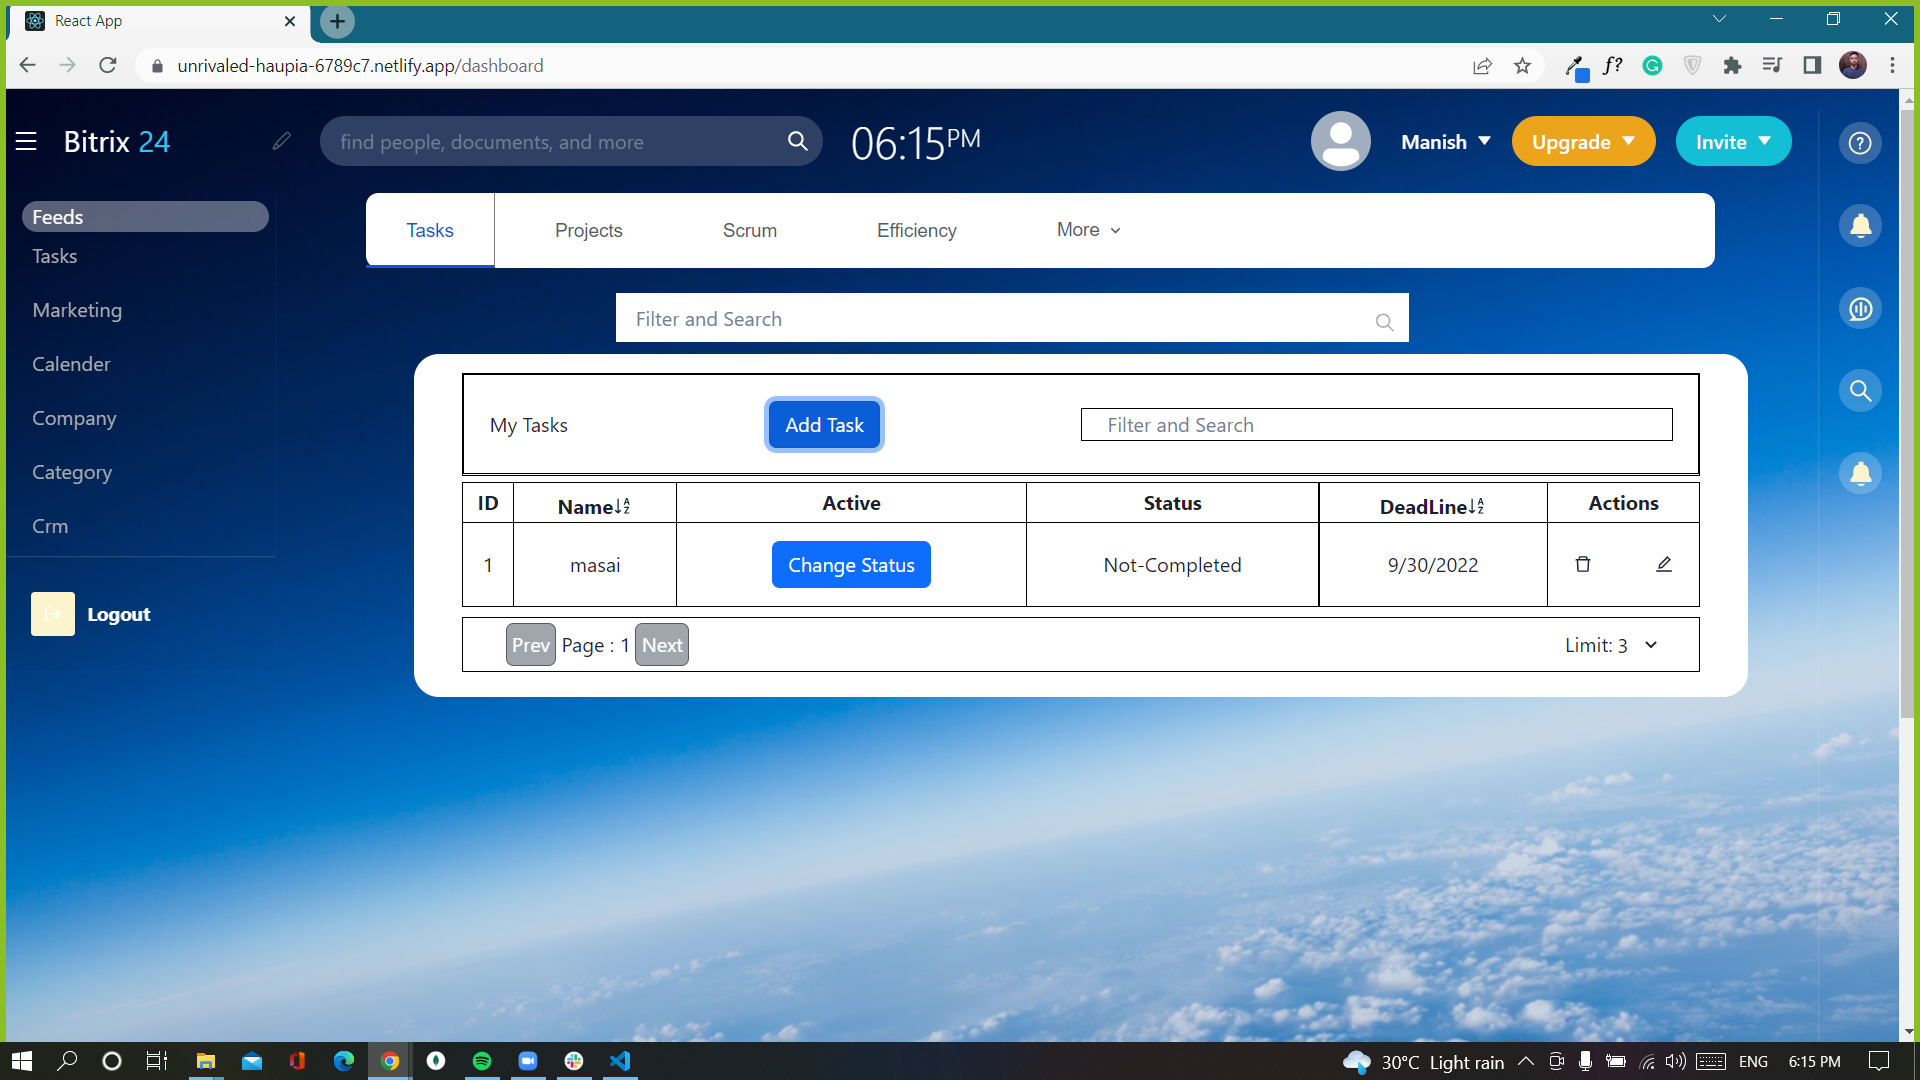
Task: Click the help question mark icon
Action: click(x=1860, y=143)
